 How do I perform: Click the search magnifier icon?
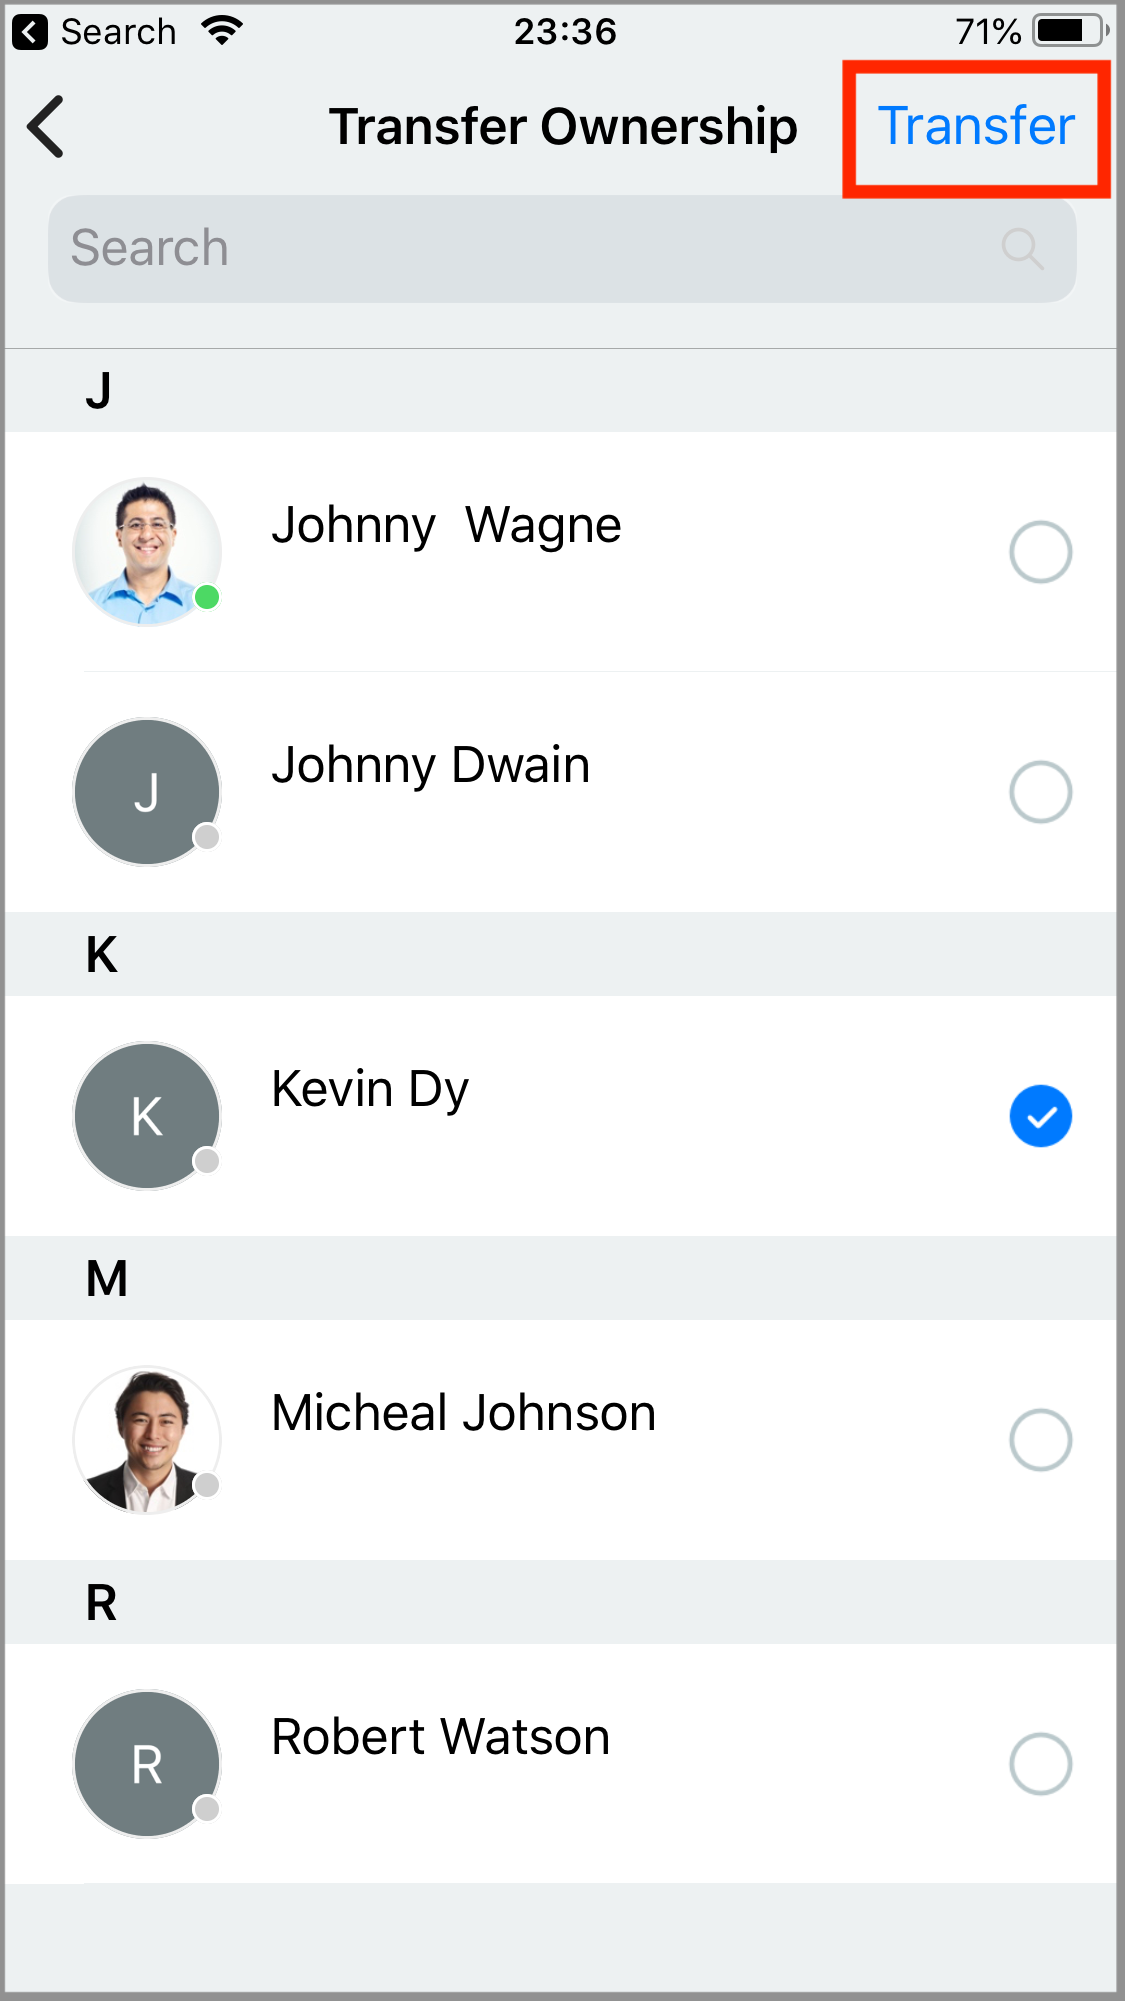pos(1022,249)
